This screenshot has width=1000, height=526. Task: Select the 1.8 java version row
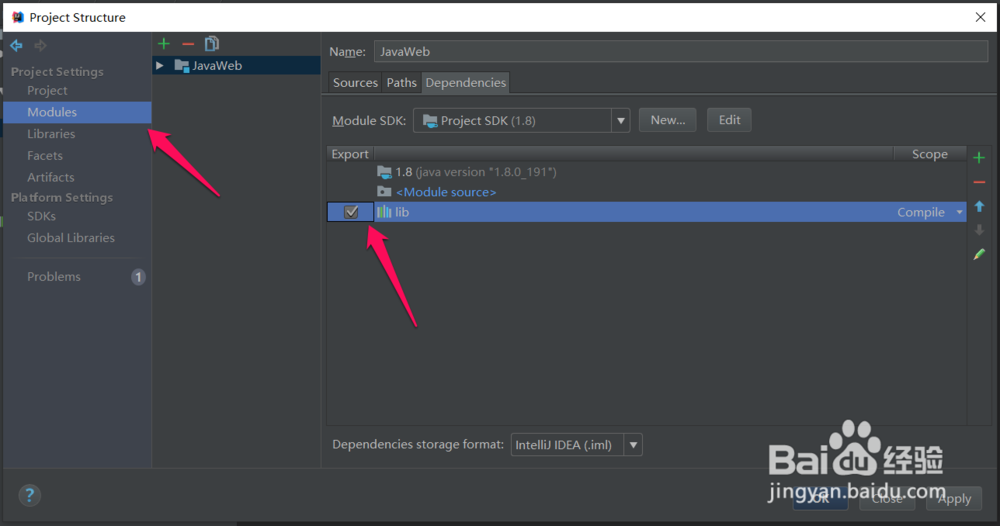(x=647, y=172)
